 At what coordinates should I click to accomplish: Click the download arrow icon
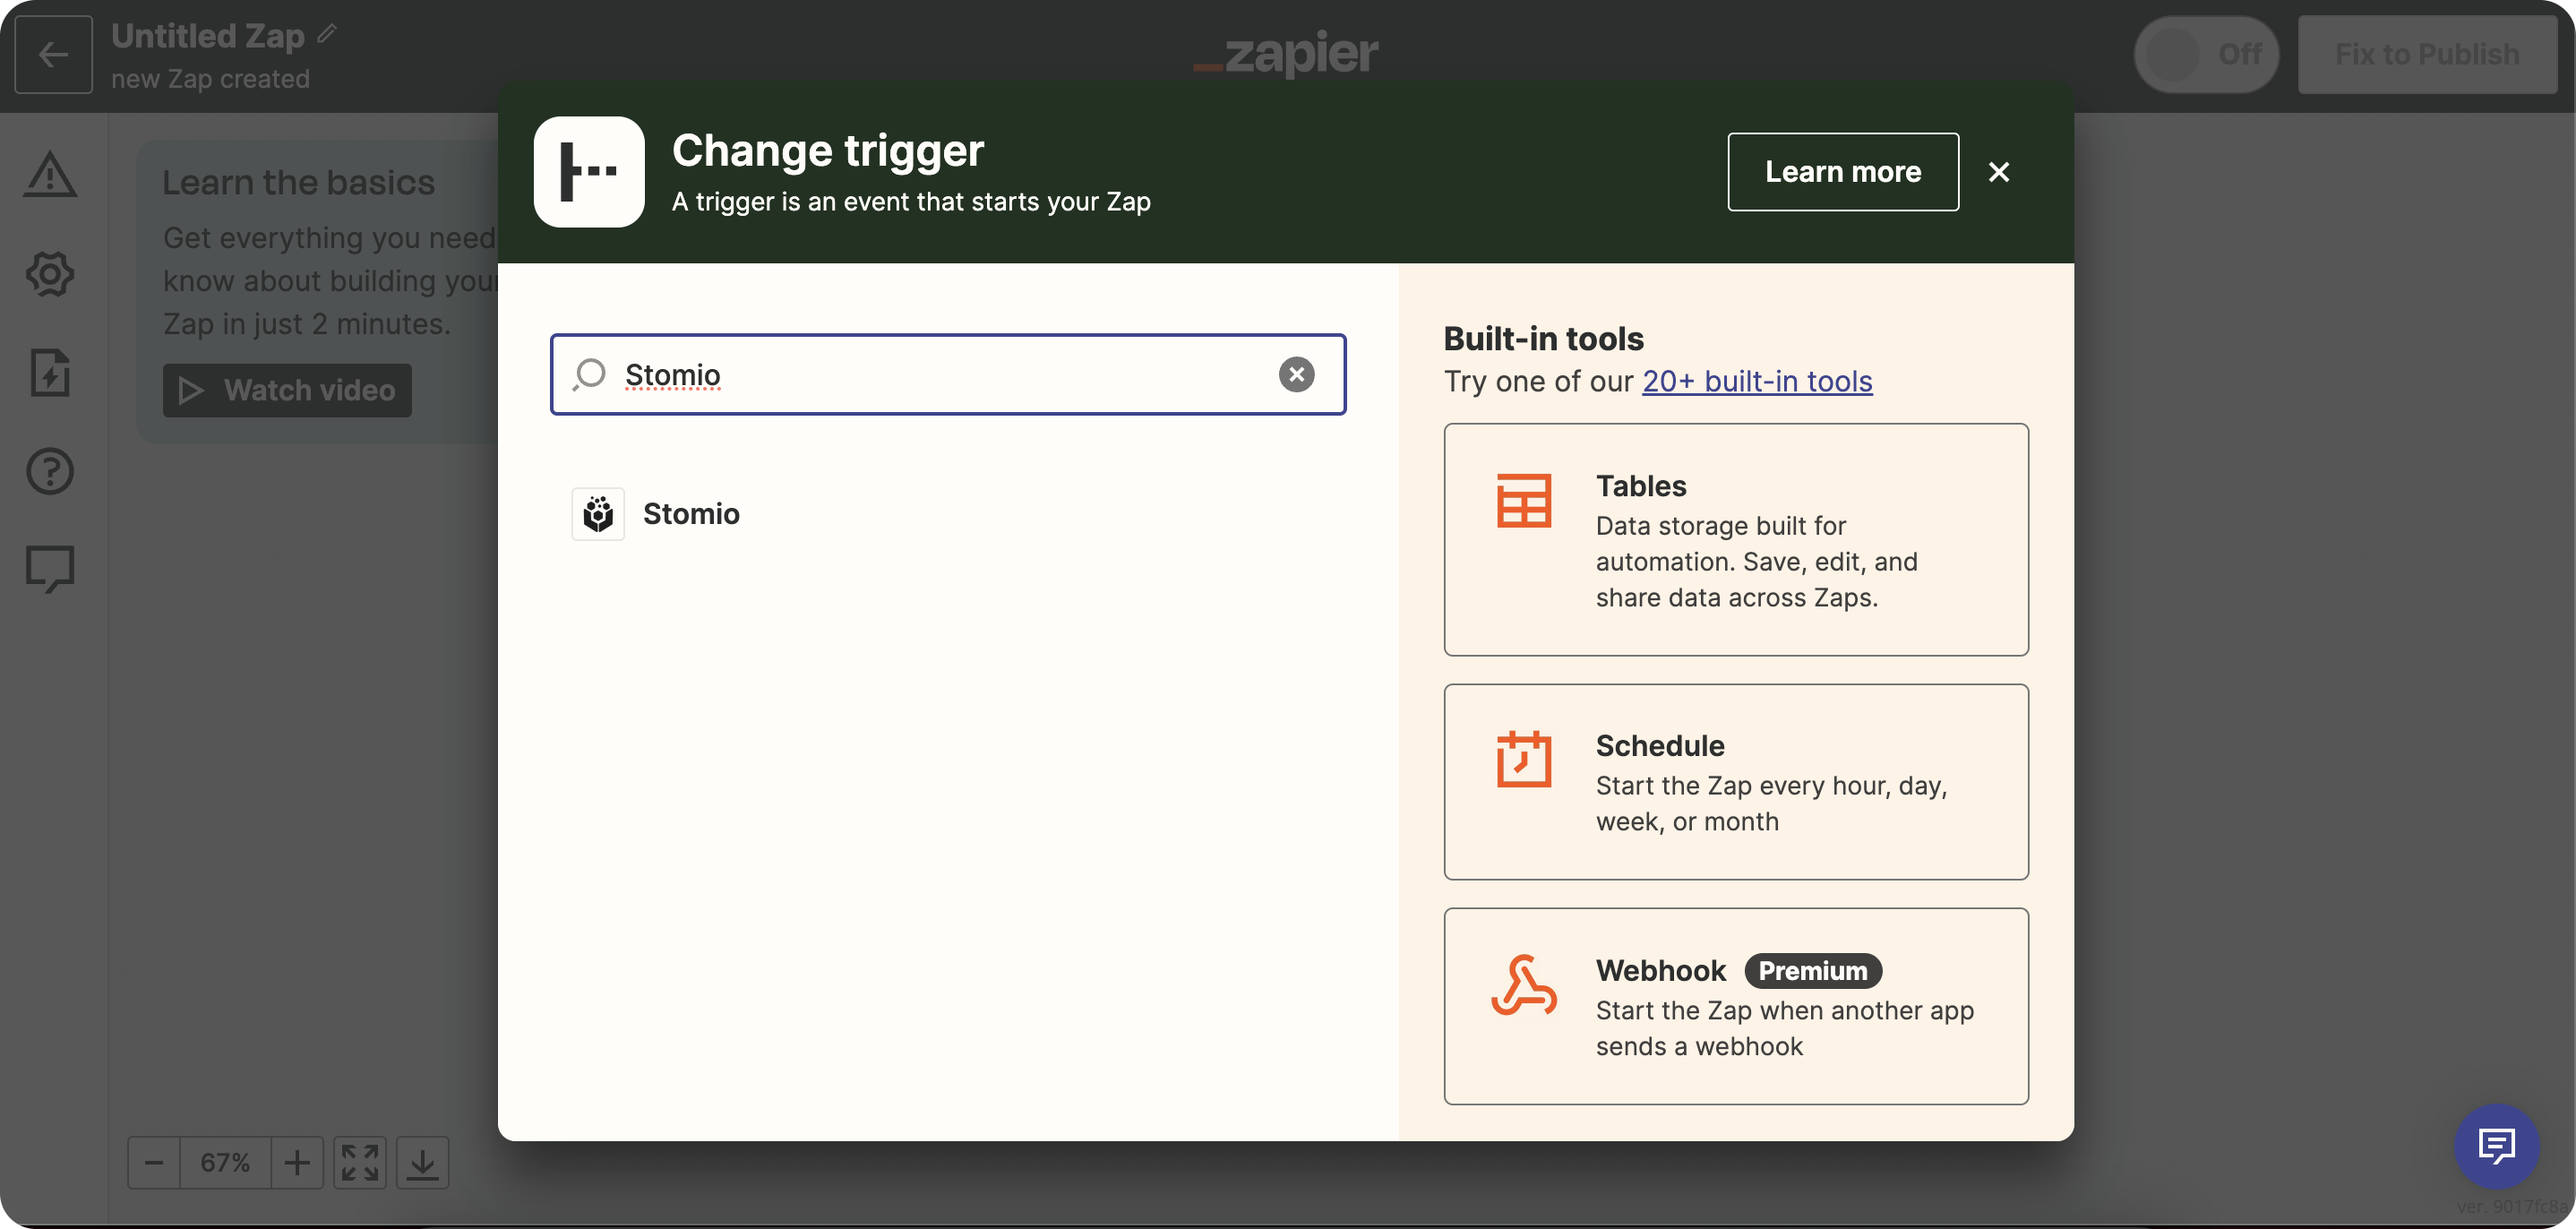tap(422, 1162)
